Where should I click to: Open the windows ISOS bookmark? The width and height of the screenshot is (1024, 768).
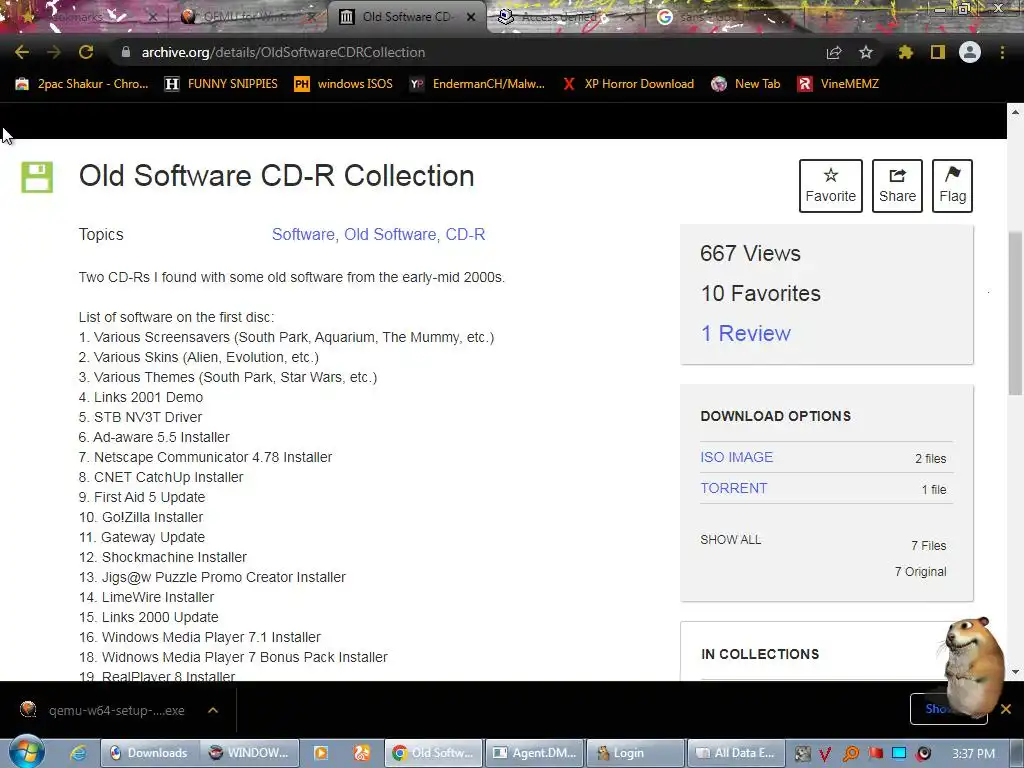(344, 84)
